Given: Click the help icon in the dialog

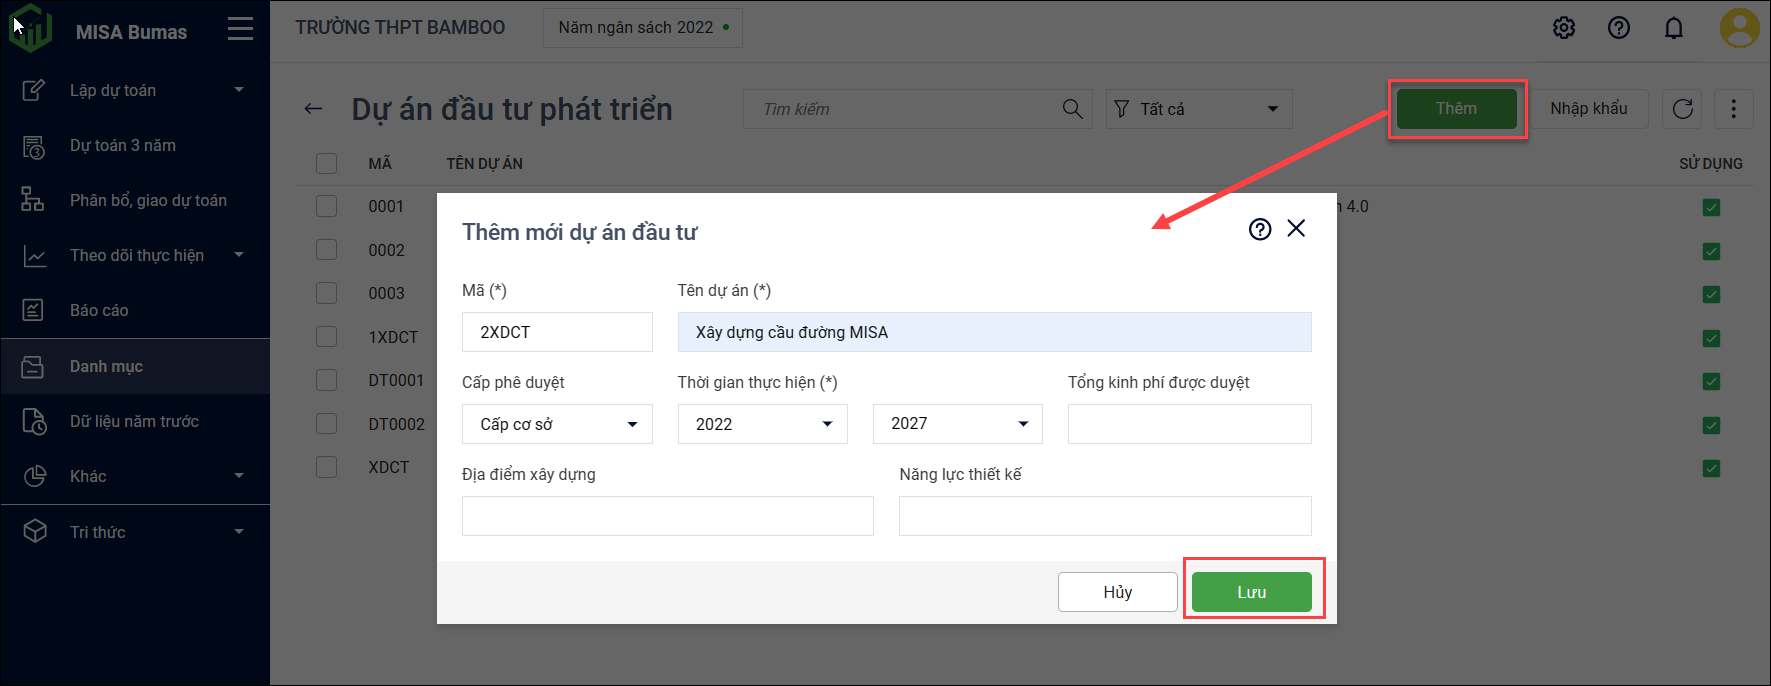Looking at the screenshot, I should 1260,229.
